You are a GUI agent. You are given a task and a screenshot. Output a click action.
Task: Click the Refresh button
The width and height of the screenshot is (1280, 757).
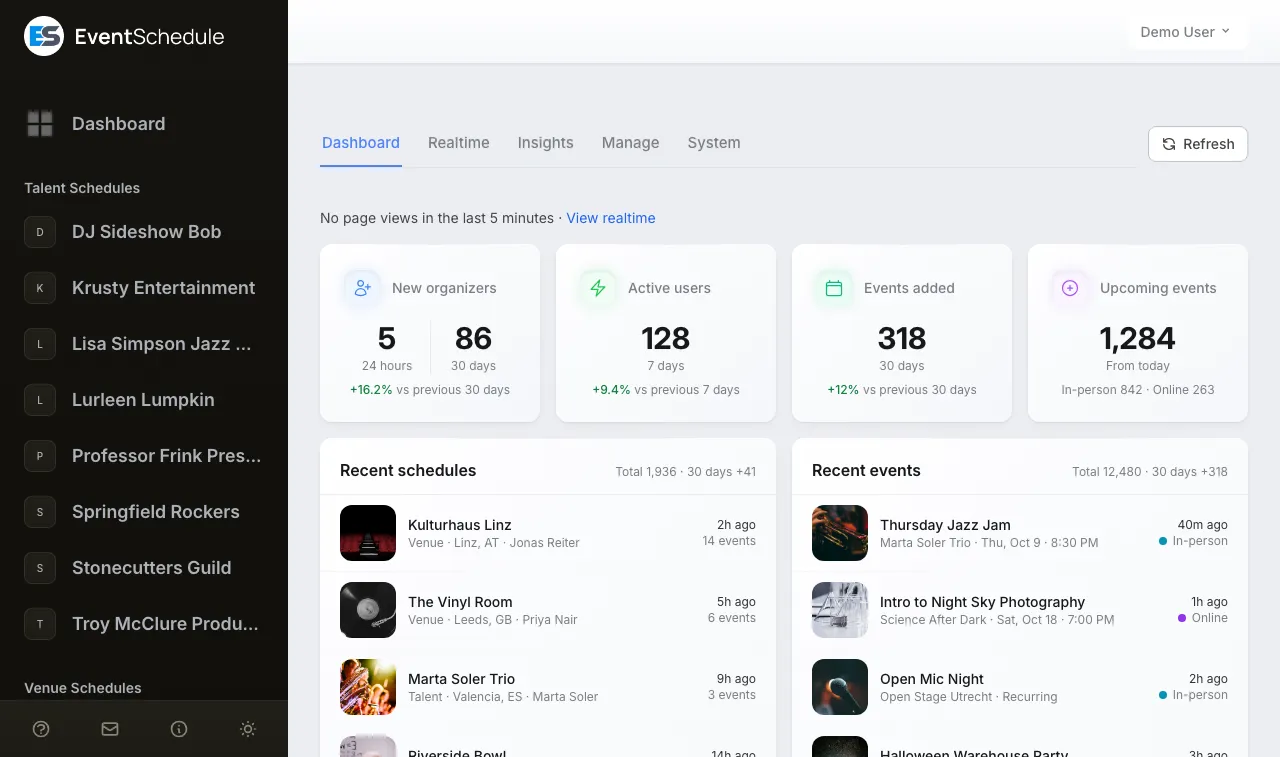point(1198,144)
